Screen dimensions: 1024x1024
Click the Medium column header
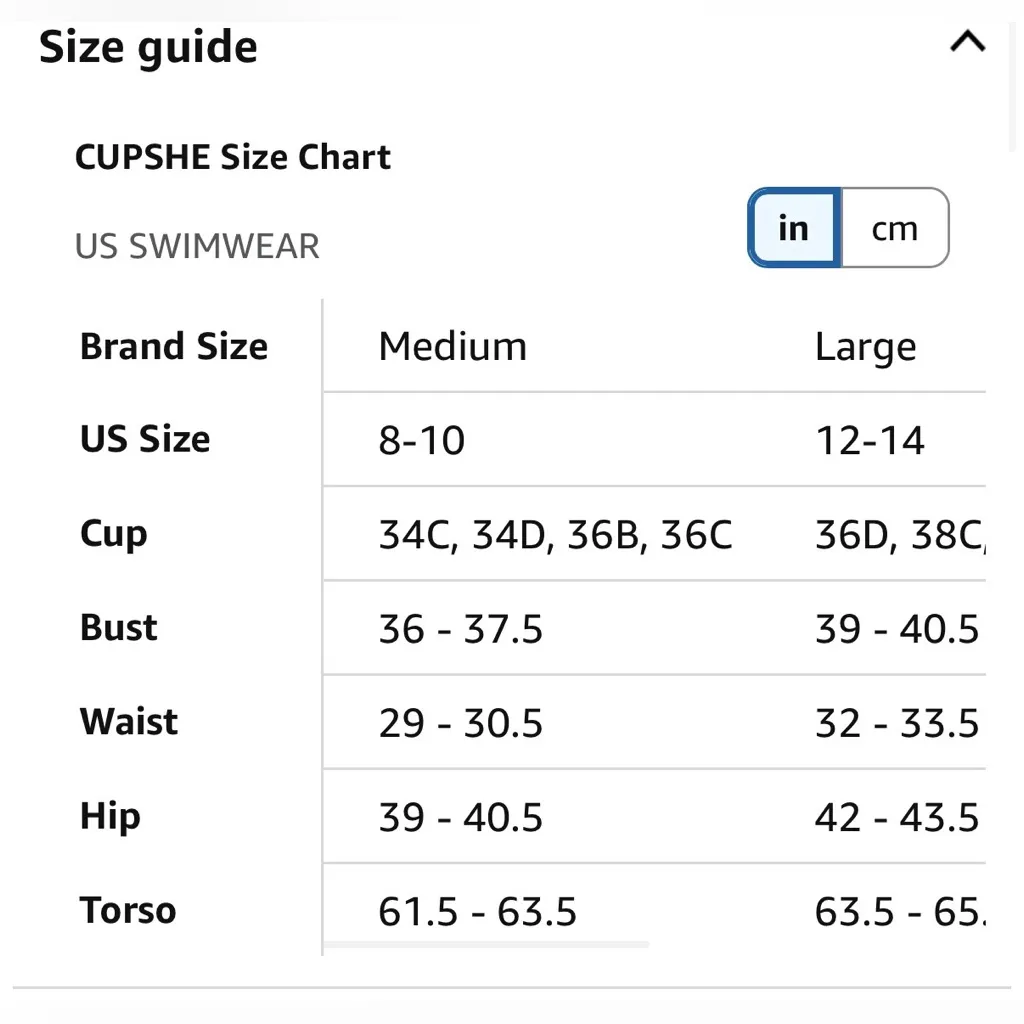(452, 347)
